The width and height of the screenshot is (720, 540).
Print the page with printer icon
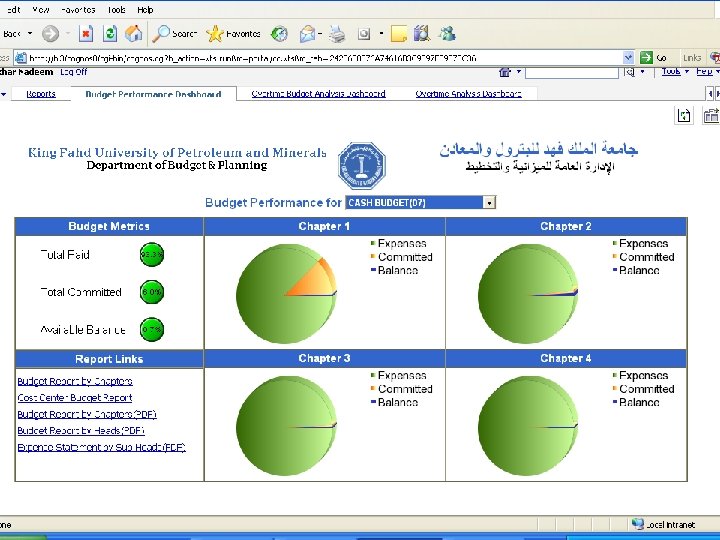tap(337, 34)
